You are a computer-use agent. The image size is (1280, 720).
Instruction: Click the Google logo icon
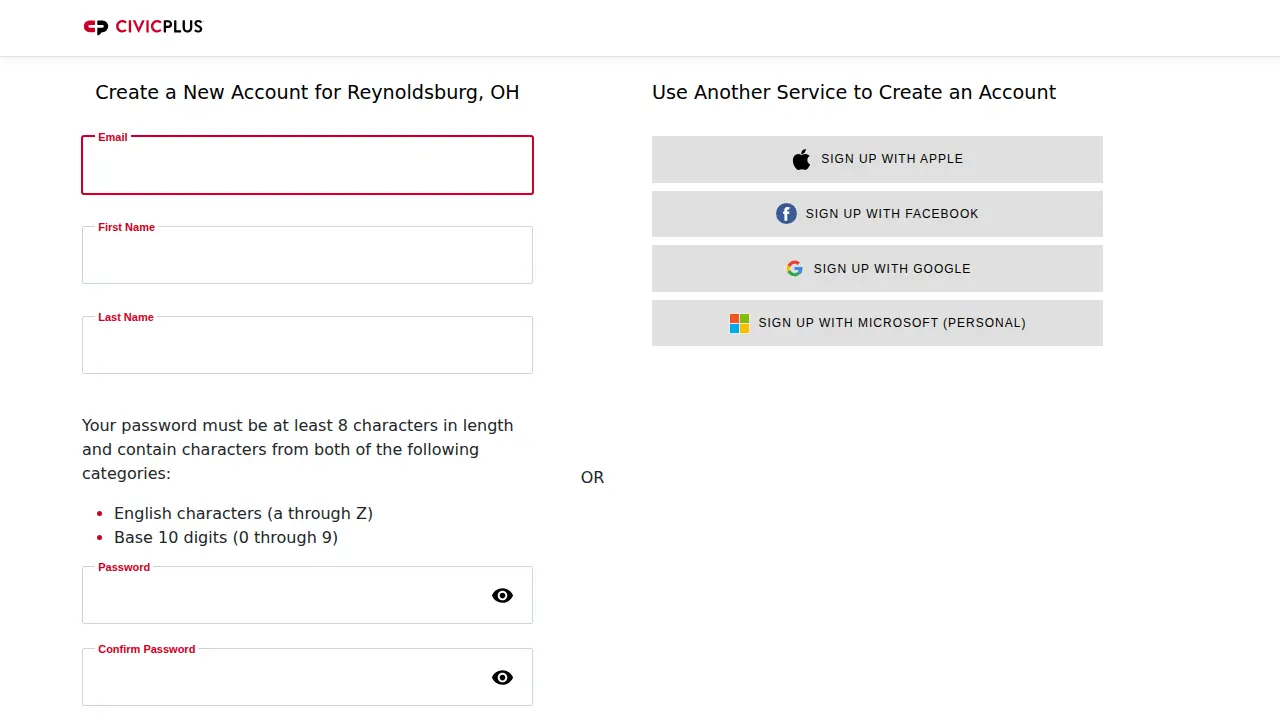[794, 268]
